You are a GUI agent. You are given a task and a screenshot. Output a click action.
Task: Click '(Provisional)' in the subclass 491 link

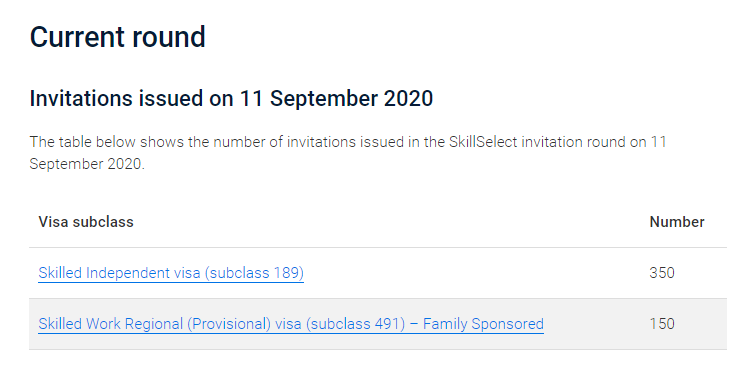(x=229, y=324)
